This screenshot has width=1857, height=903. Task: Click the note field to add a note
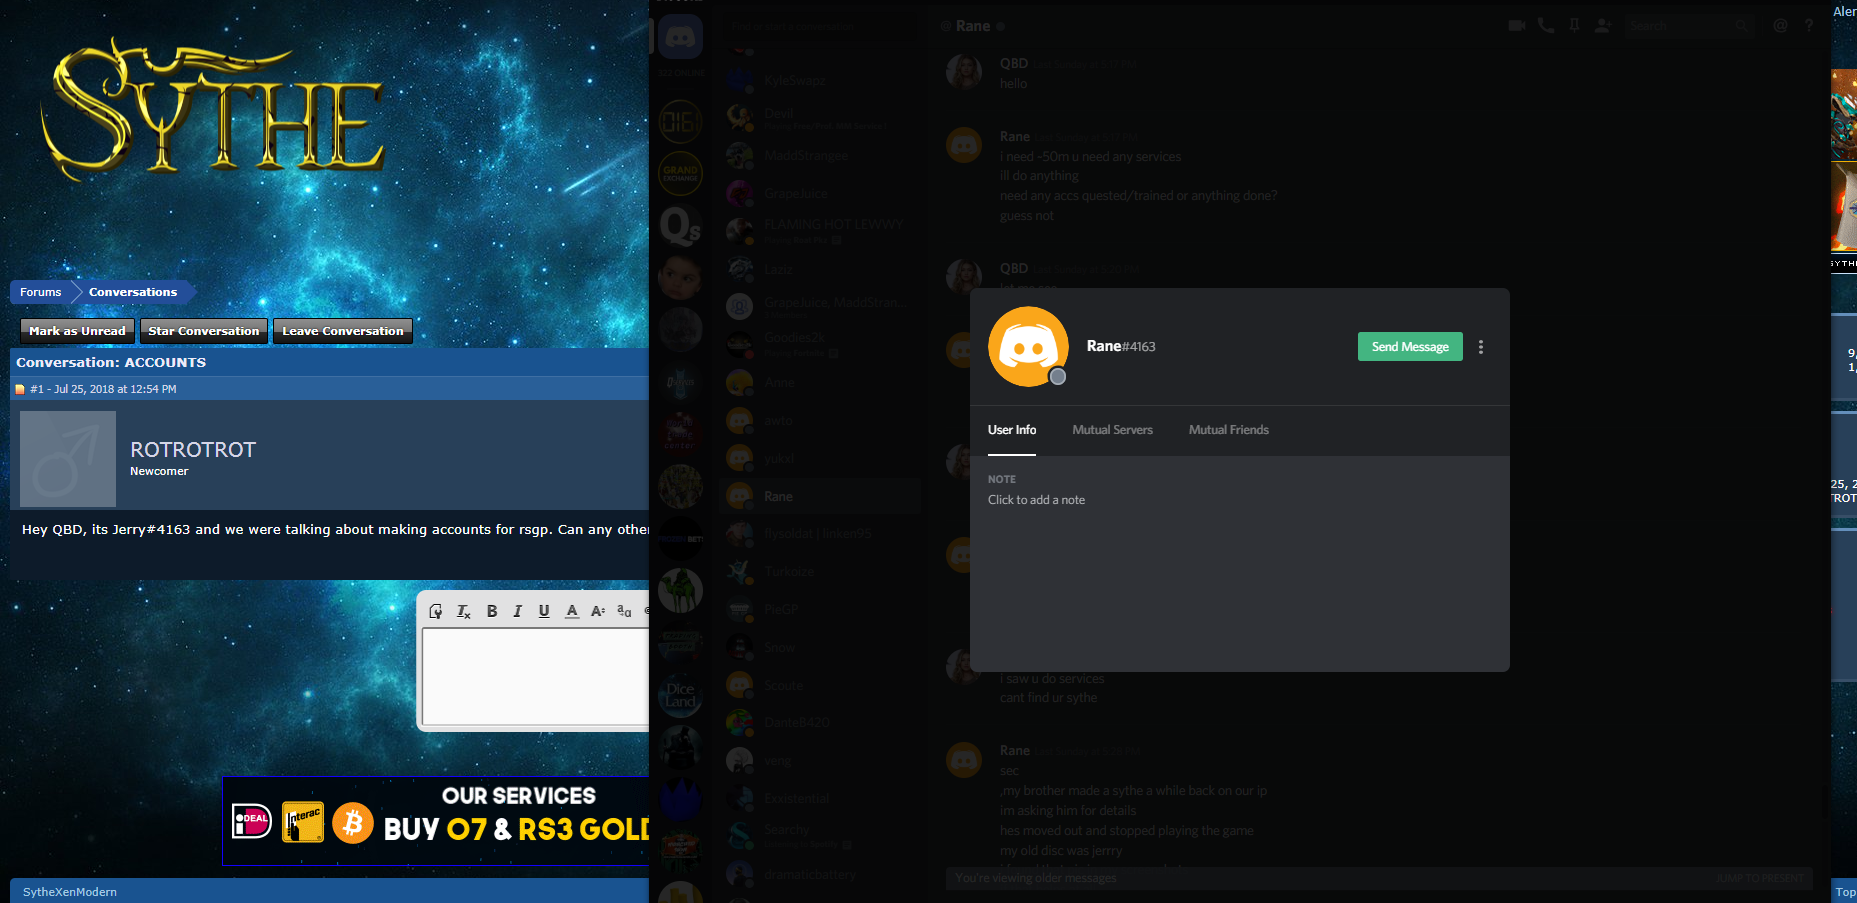pyautogui.click(x=1036, y=500)
